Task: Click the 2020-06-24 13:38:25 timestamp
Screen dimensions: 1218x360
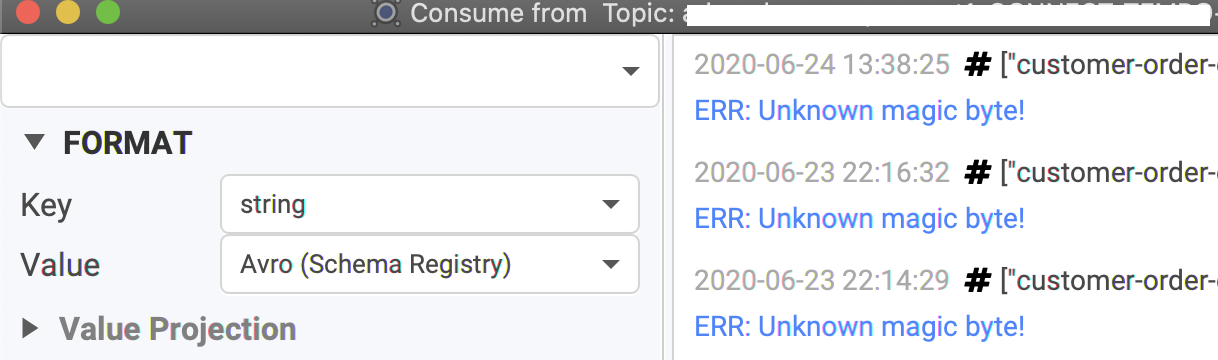Action: coord(822,65)
